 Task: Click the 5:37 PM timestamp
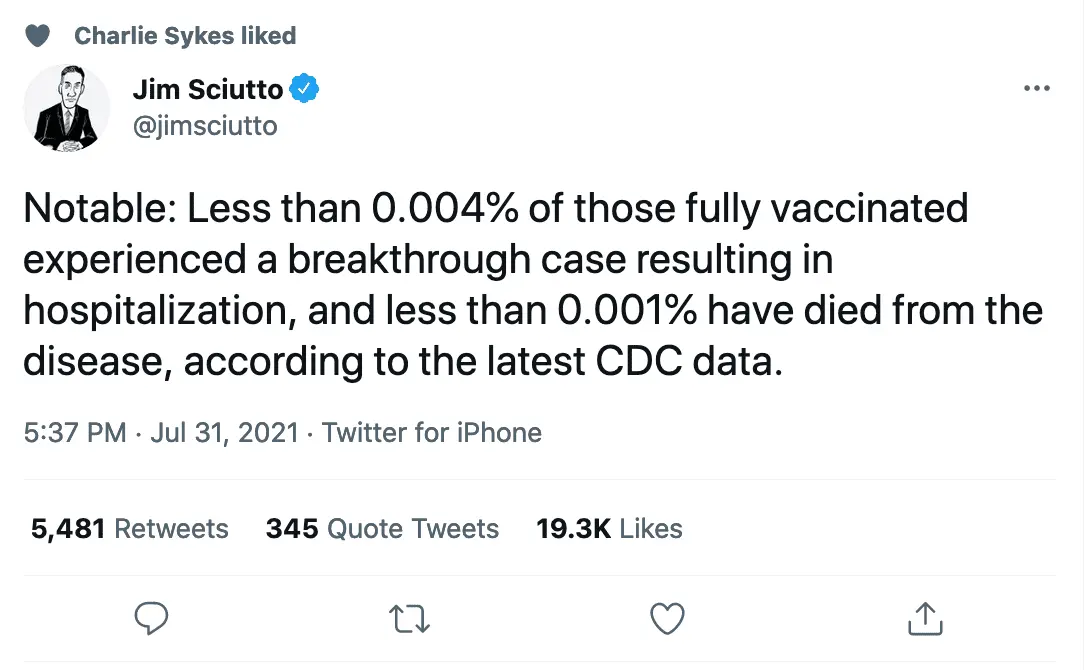point(75,433)
